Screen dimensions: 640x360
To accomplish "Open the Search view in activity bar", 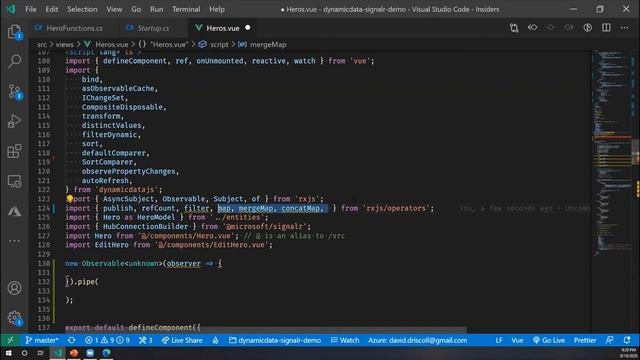I will click(14, 62).
